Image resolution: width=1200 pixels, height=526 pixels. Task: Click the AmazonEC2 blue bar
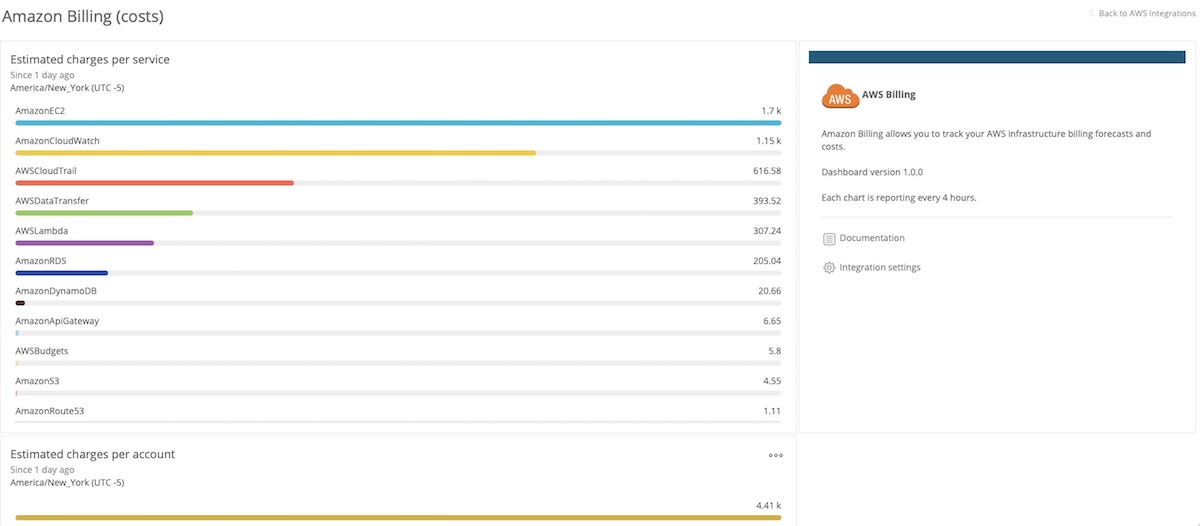398,123
